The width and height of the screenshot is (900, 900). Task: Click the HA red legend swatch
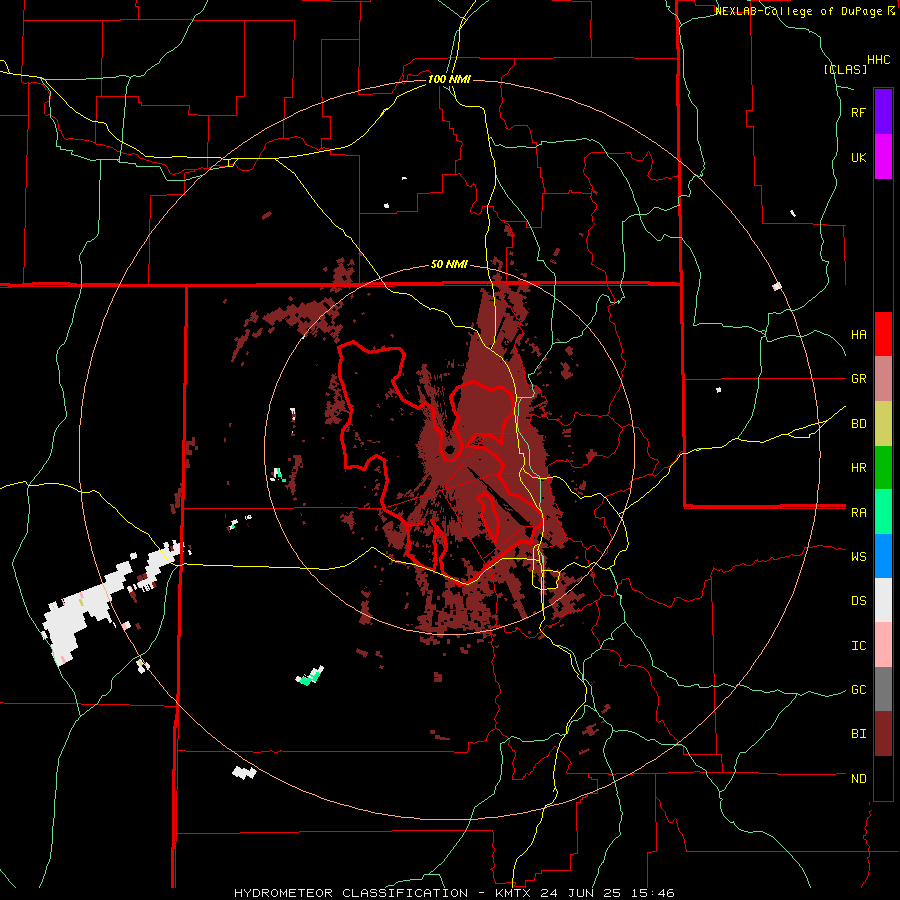tap(883, 334)
